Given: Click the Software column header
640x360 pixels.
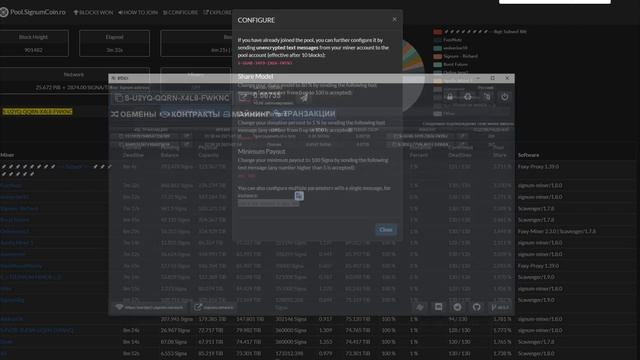Looking at the screenshot, I should tap(528, 155).
